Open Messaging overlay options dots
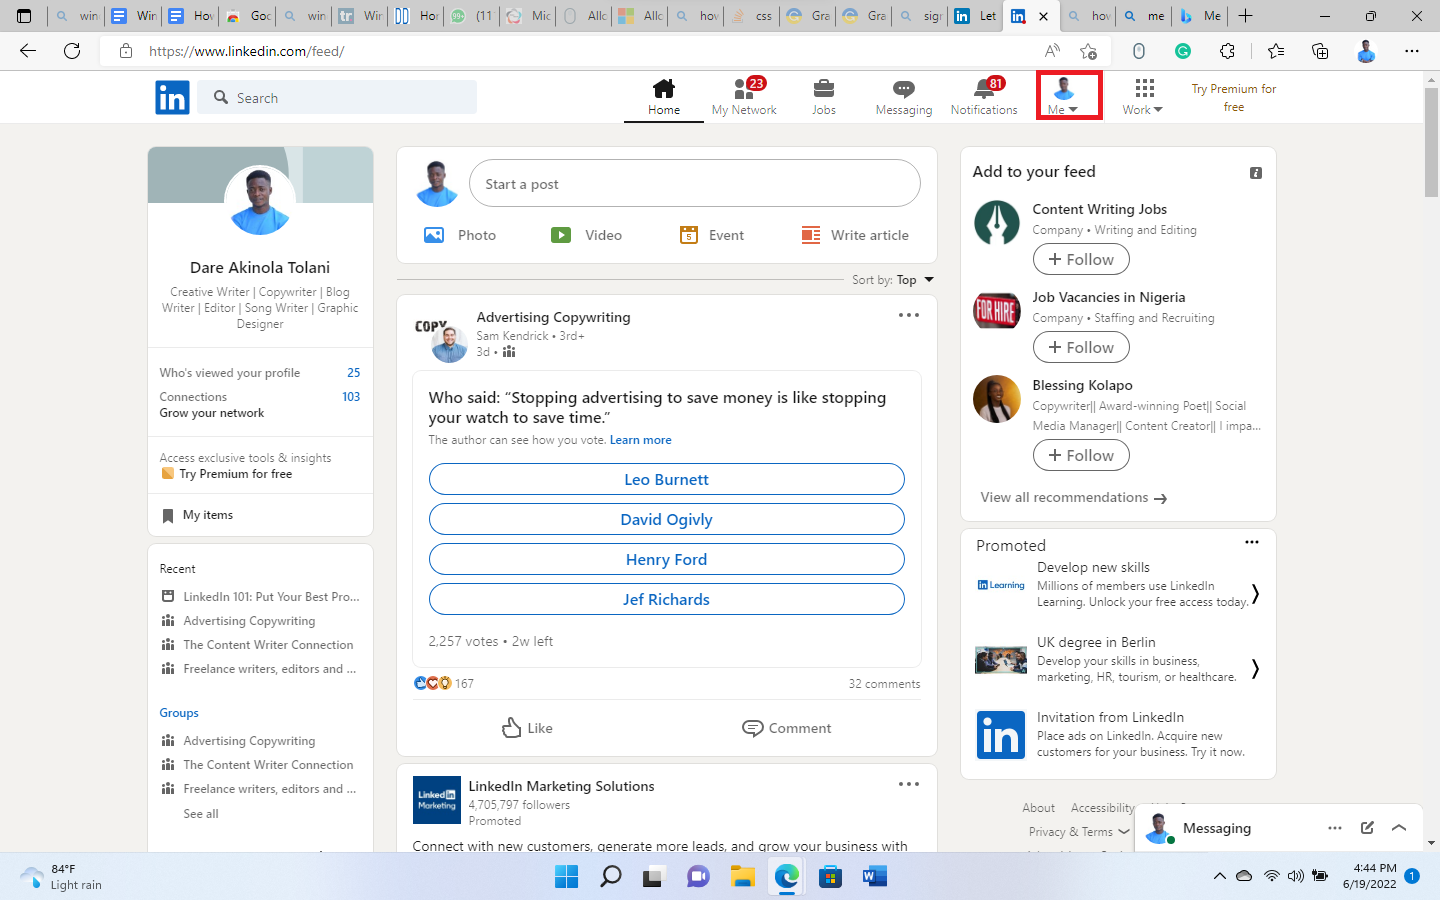1440x900 pixels. click(x=1335, y=828)
